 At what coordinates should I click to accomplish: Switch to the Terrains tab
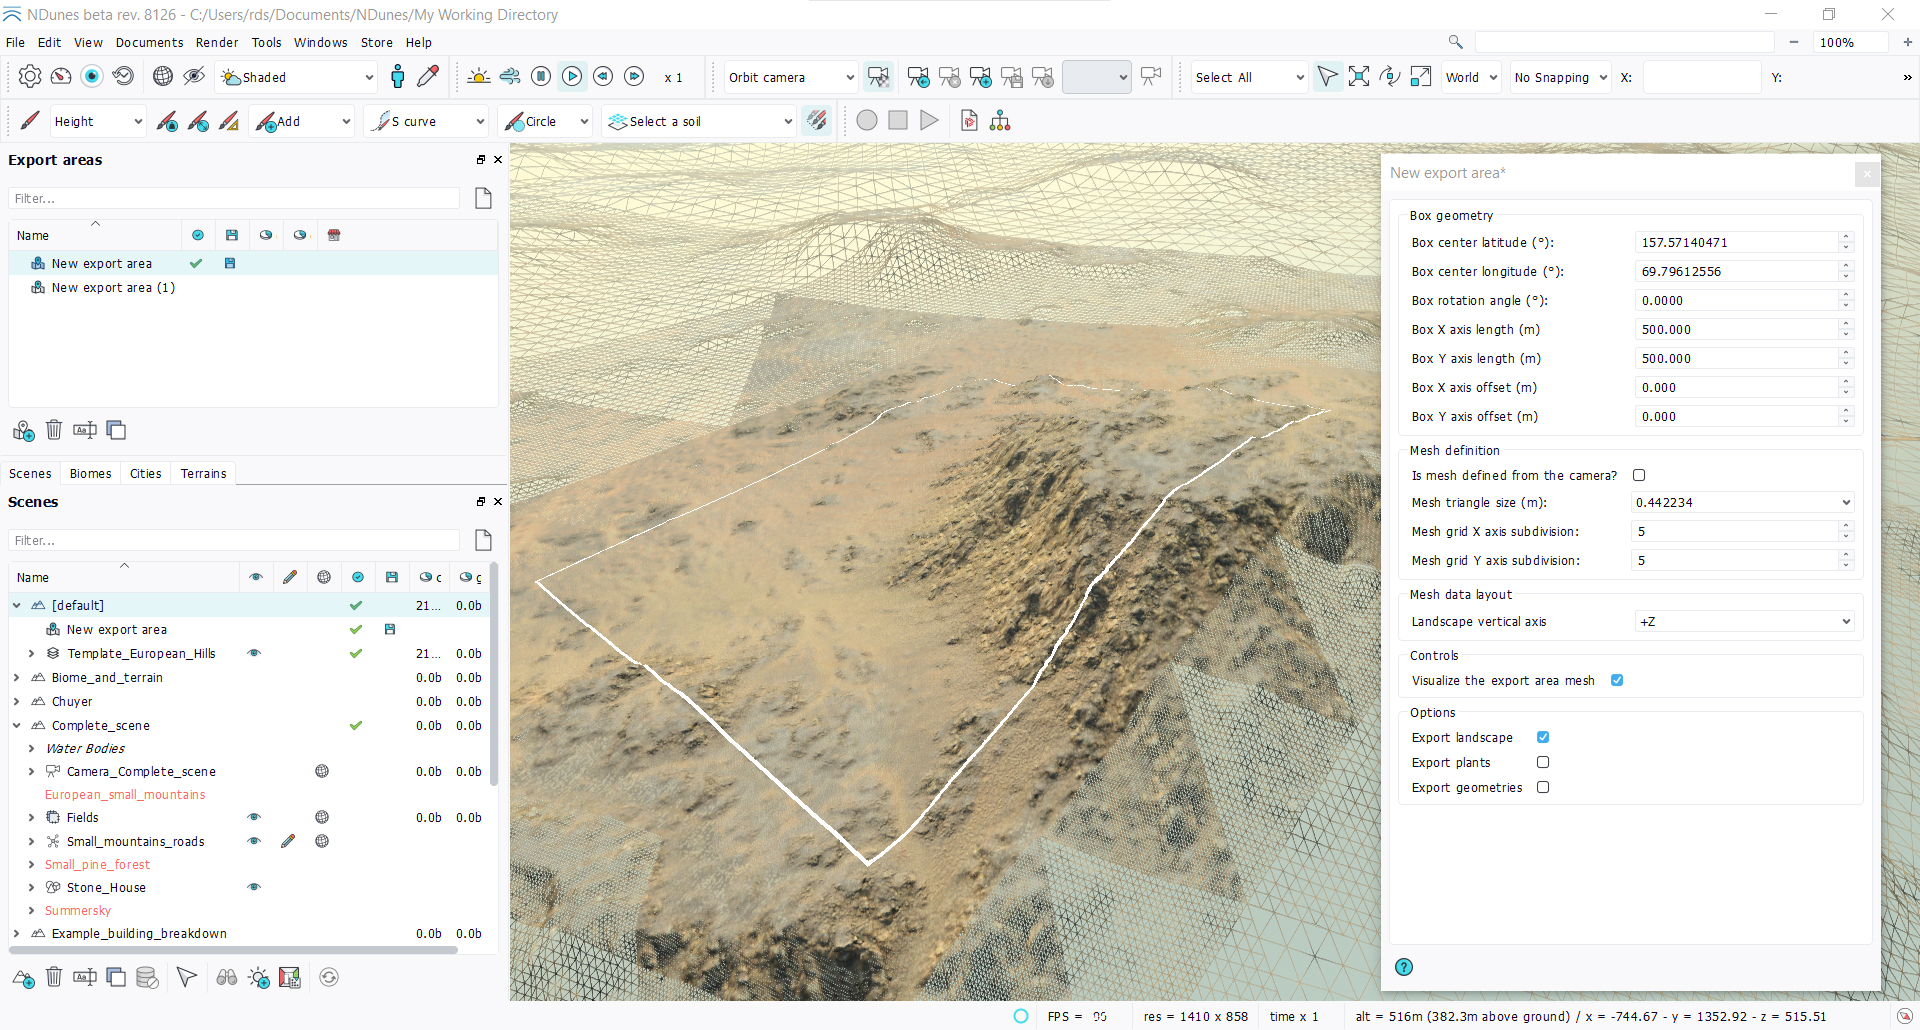point(203,474)
